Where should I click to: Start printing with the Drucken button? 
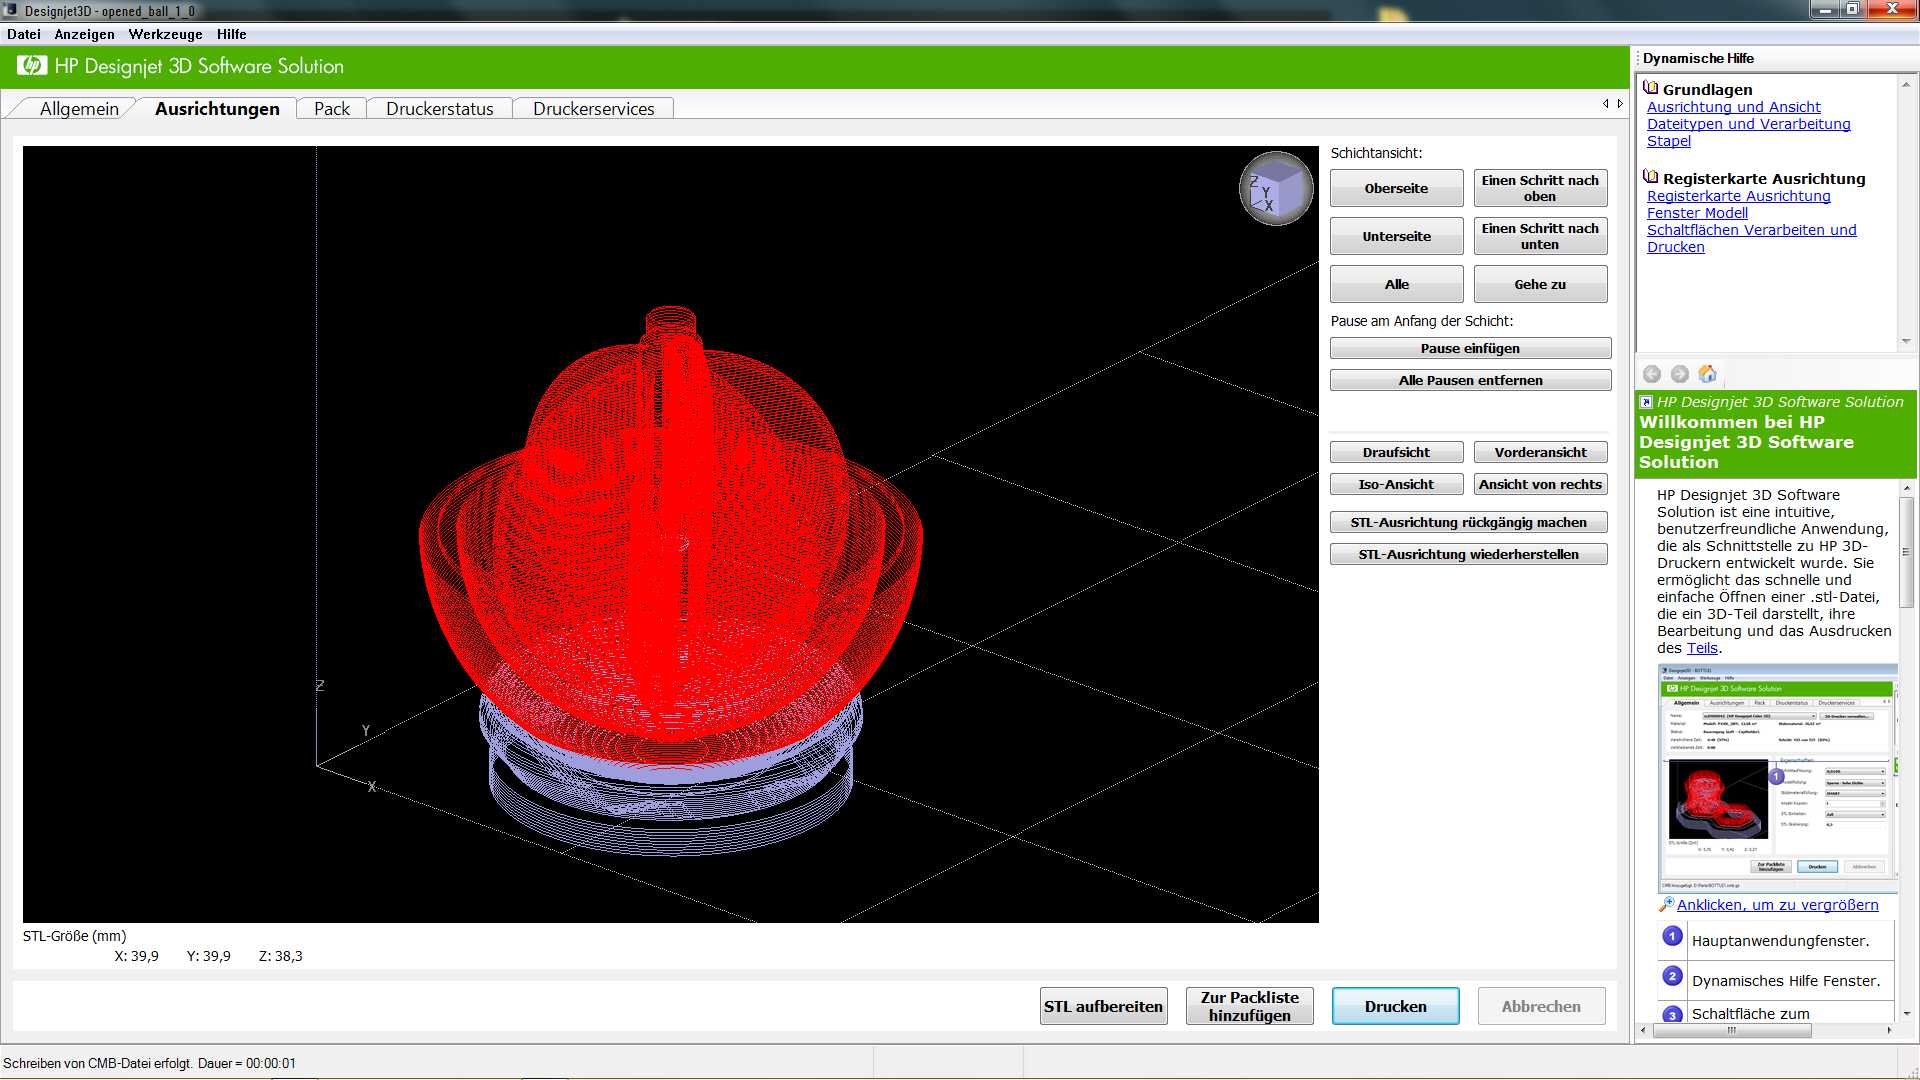point(1396,1006)
